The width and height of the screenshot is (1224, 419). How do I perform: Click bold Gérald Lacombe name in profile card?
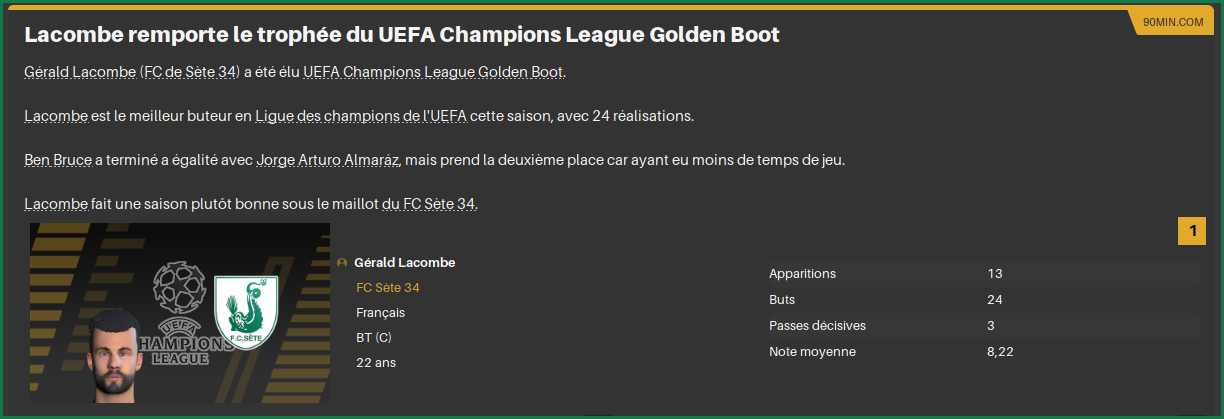tap(404, 263)
